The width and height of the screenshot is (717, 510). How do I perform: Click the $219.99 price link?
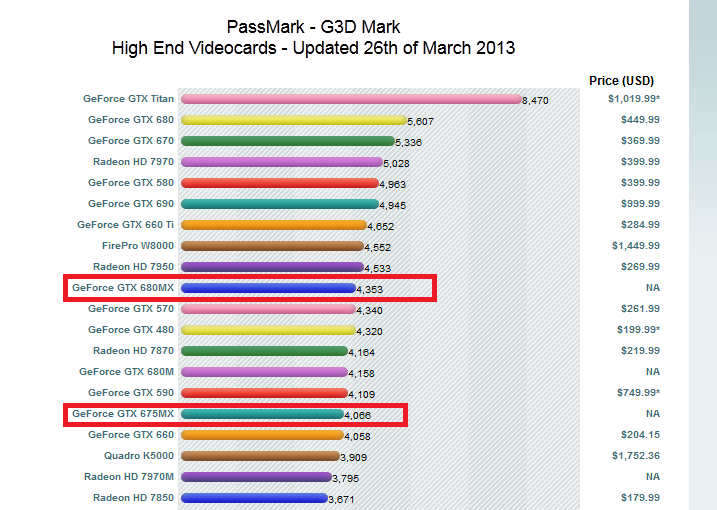tap(640, 351)
